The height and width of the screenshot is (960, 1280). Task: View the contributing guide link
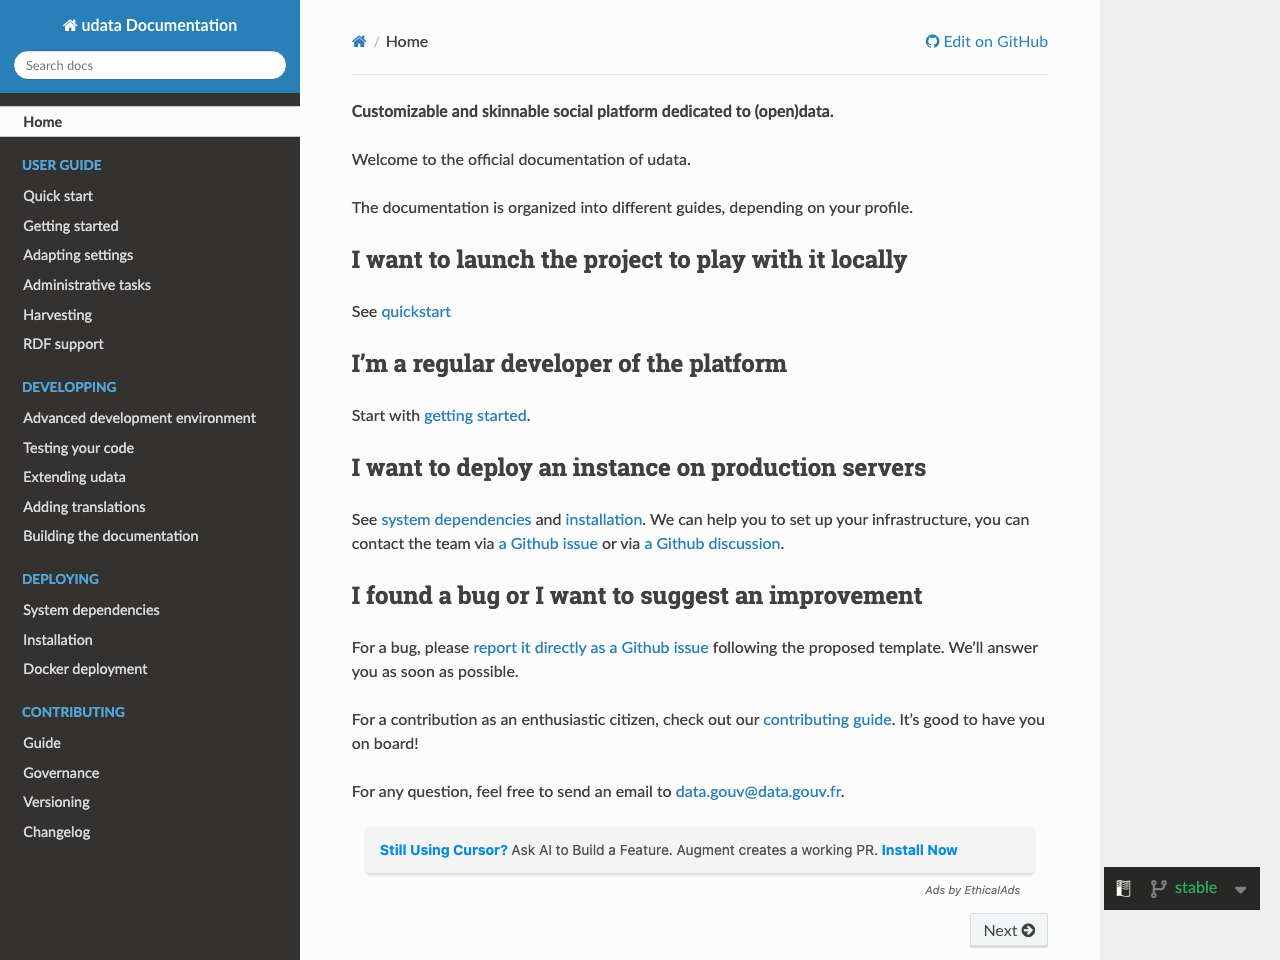[x=827, y=719]
